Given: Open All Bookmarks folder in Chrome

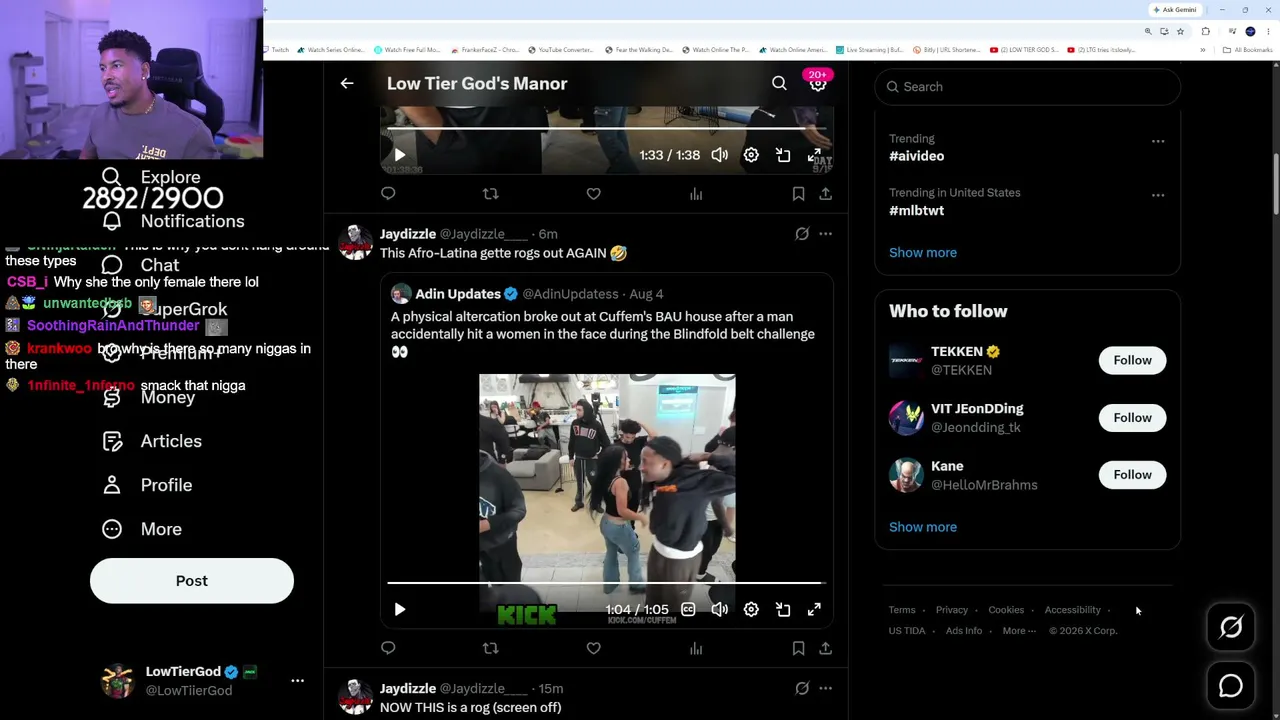Looking at the screenshot, I should click(1248, 50).
